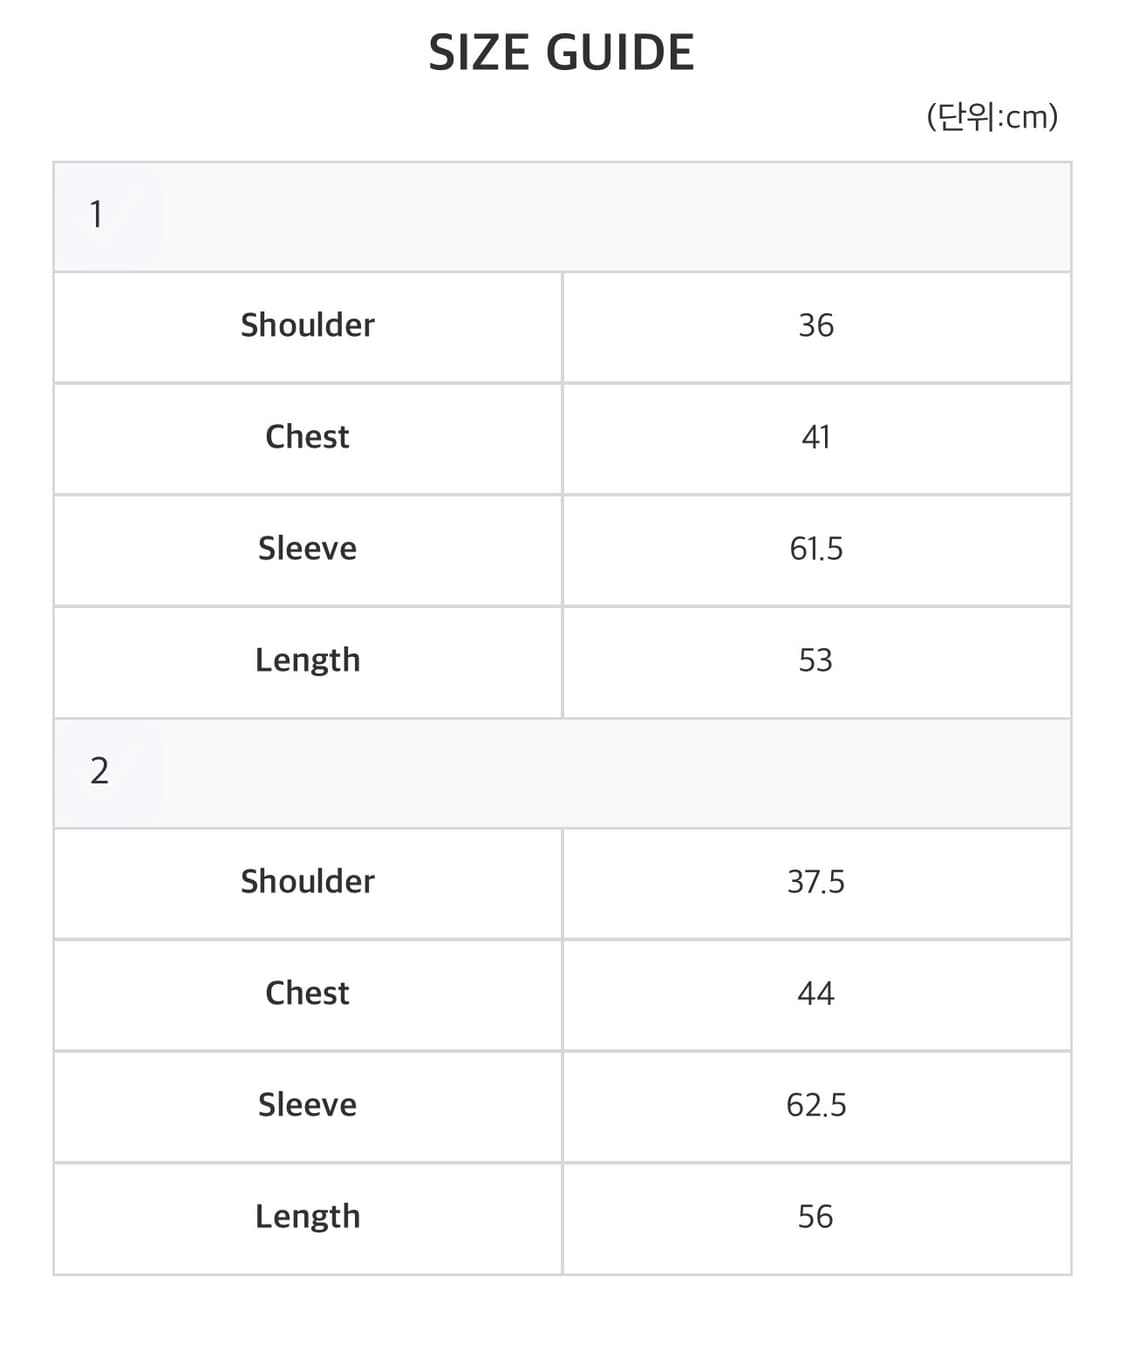Click the Sleeve label under size 2
This screenshot has width=1125, height=1360.
307,1105
